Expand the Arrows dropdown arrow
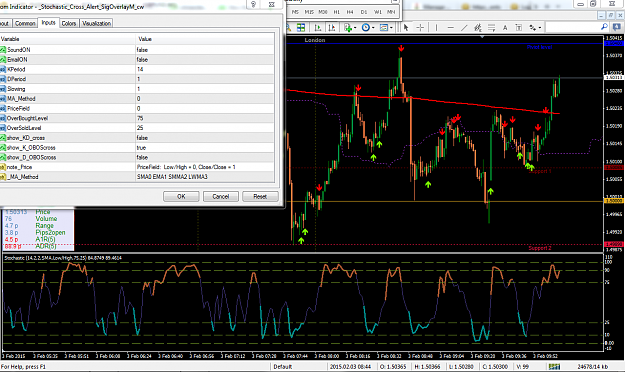Viewport: 625px width, 372px height. click(x=540, y=28)
